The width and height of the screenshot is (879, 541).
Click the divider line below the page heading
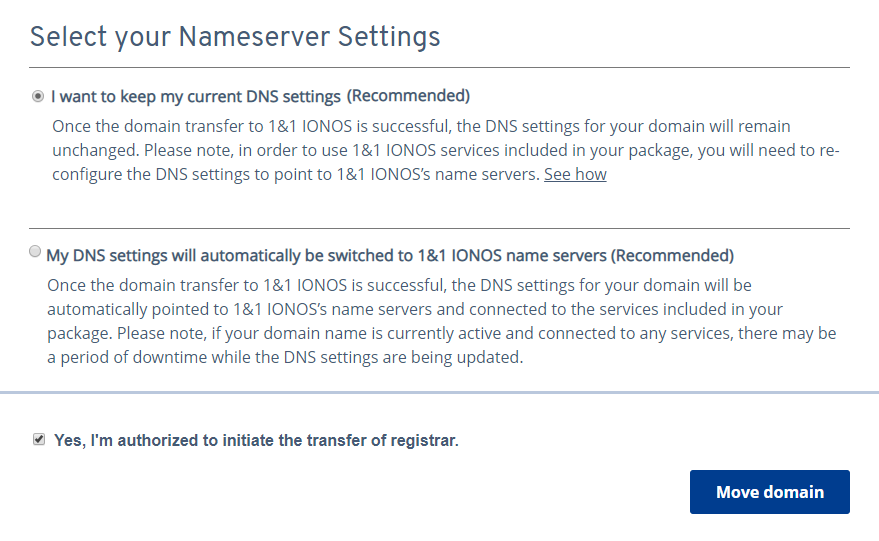tap(439, 68)
